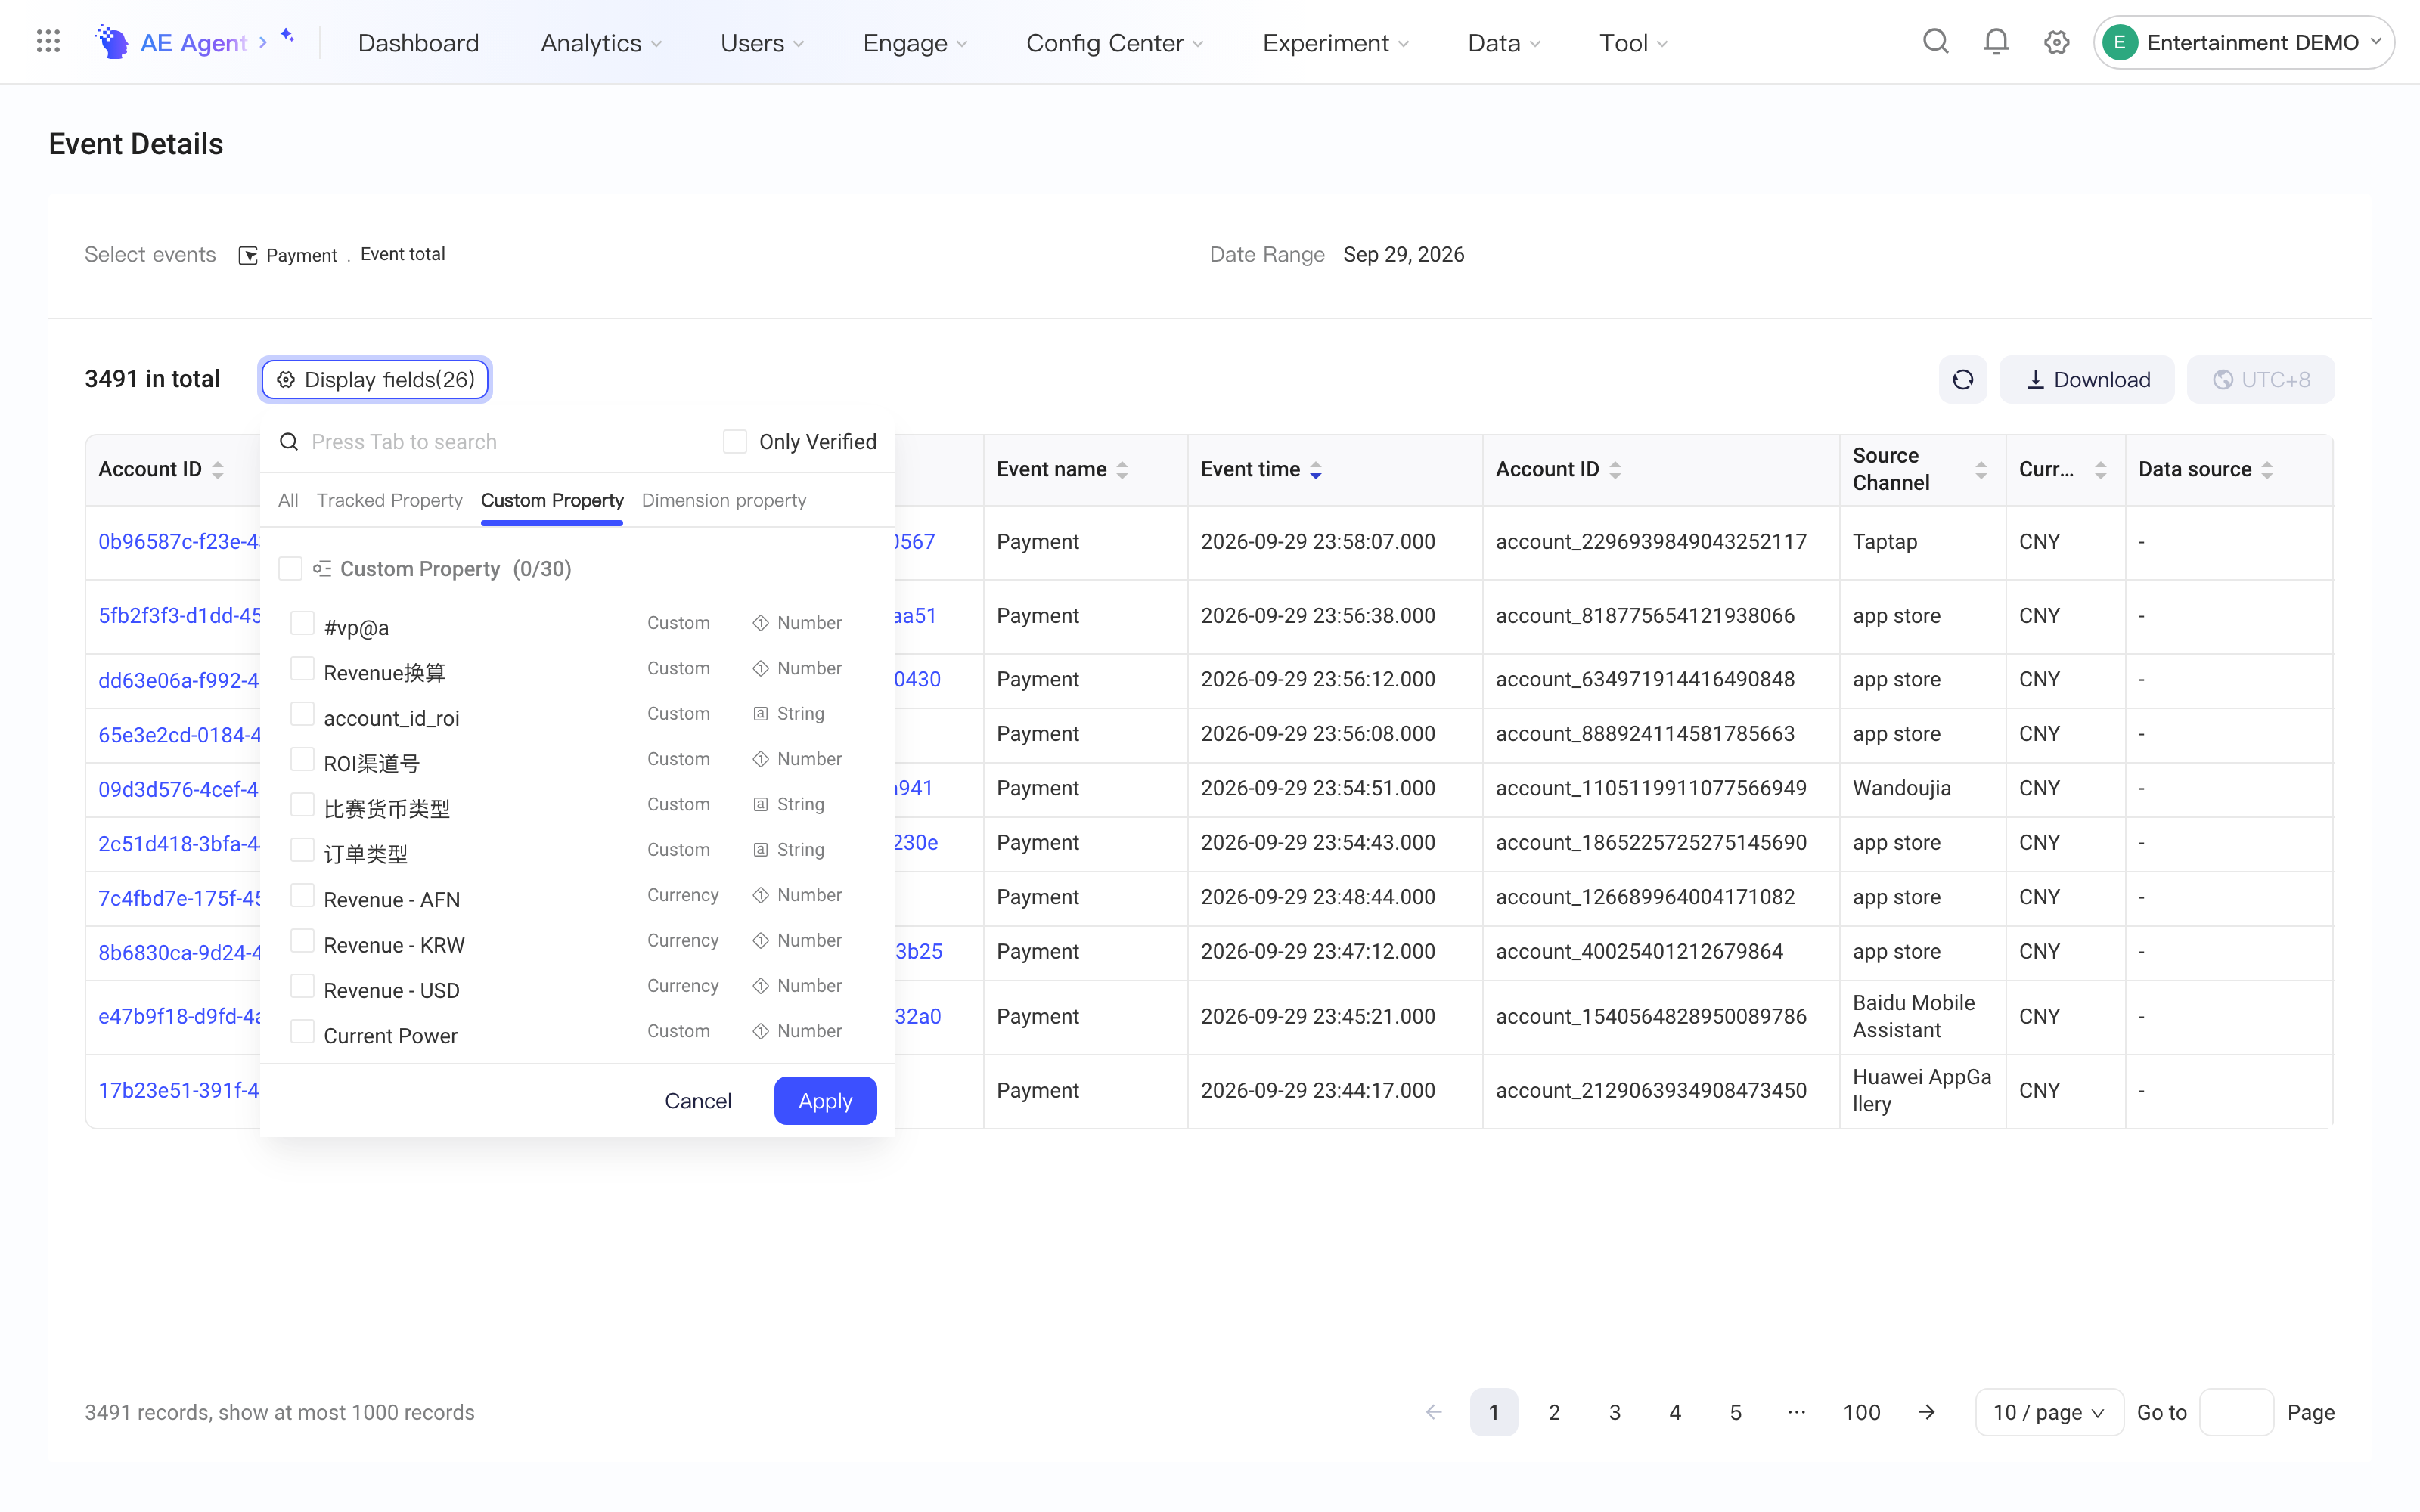Viewport: 2420px width, 1512px height.
Task: Check the Current Power property
Action: point(302,1032)
